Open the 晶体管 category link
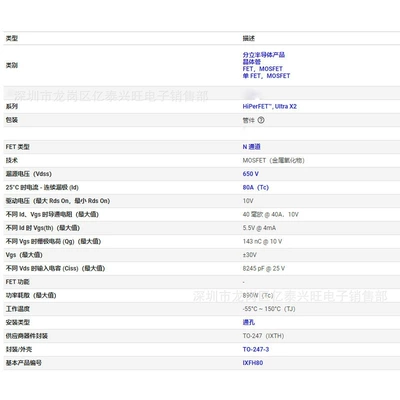The width and height of the screenshot is (400, 400). (252, 62)
